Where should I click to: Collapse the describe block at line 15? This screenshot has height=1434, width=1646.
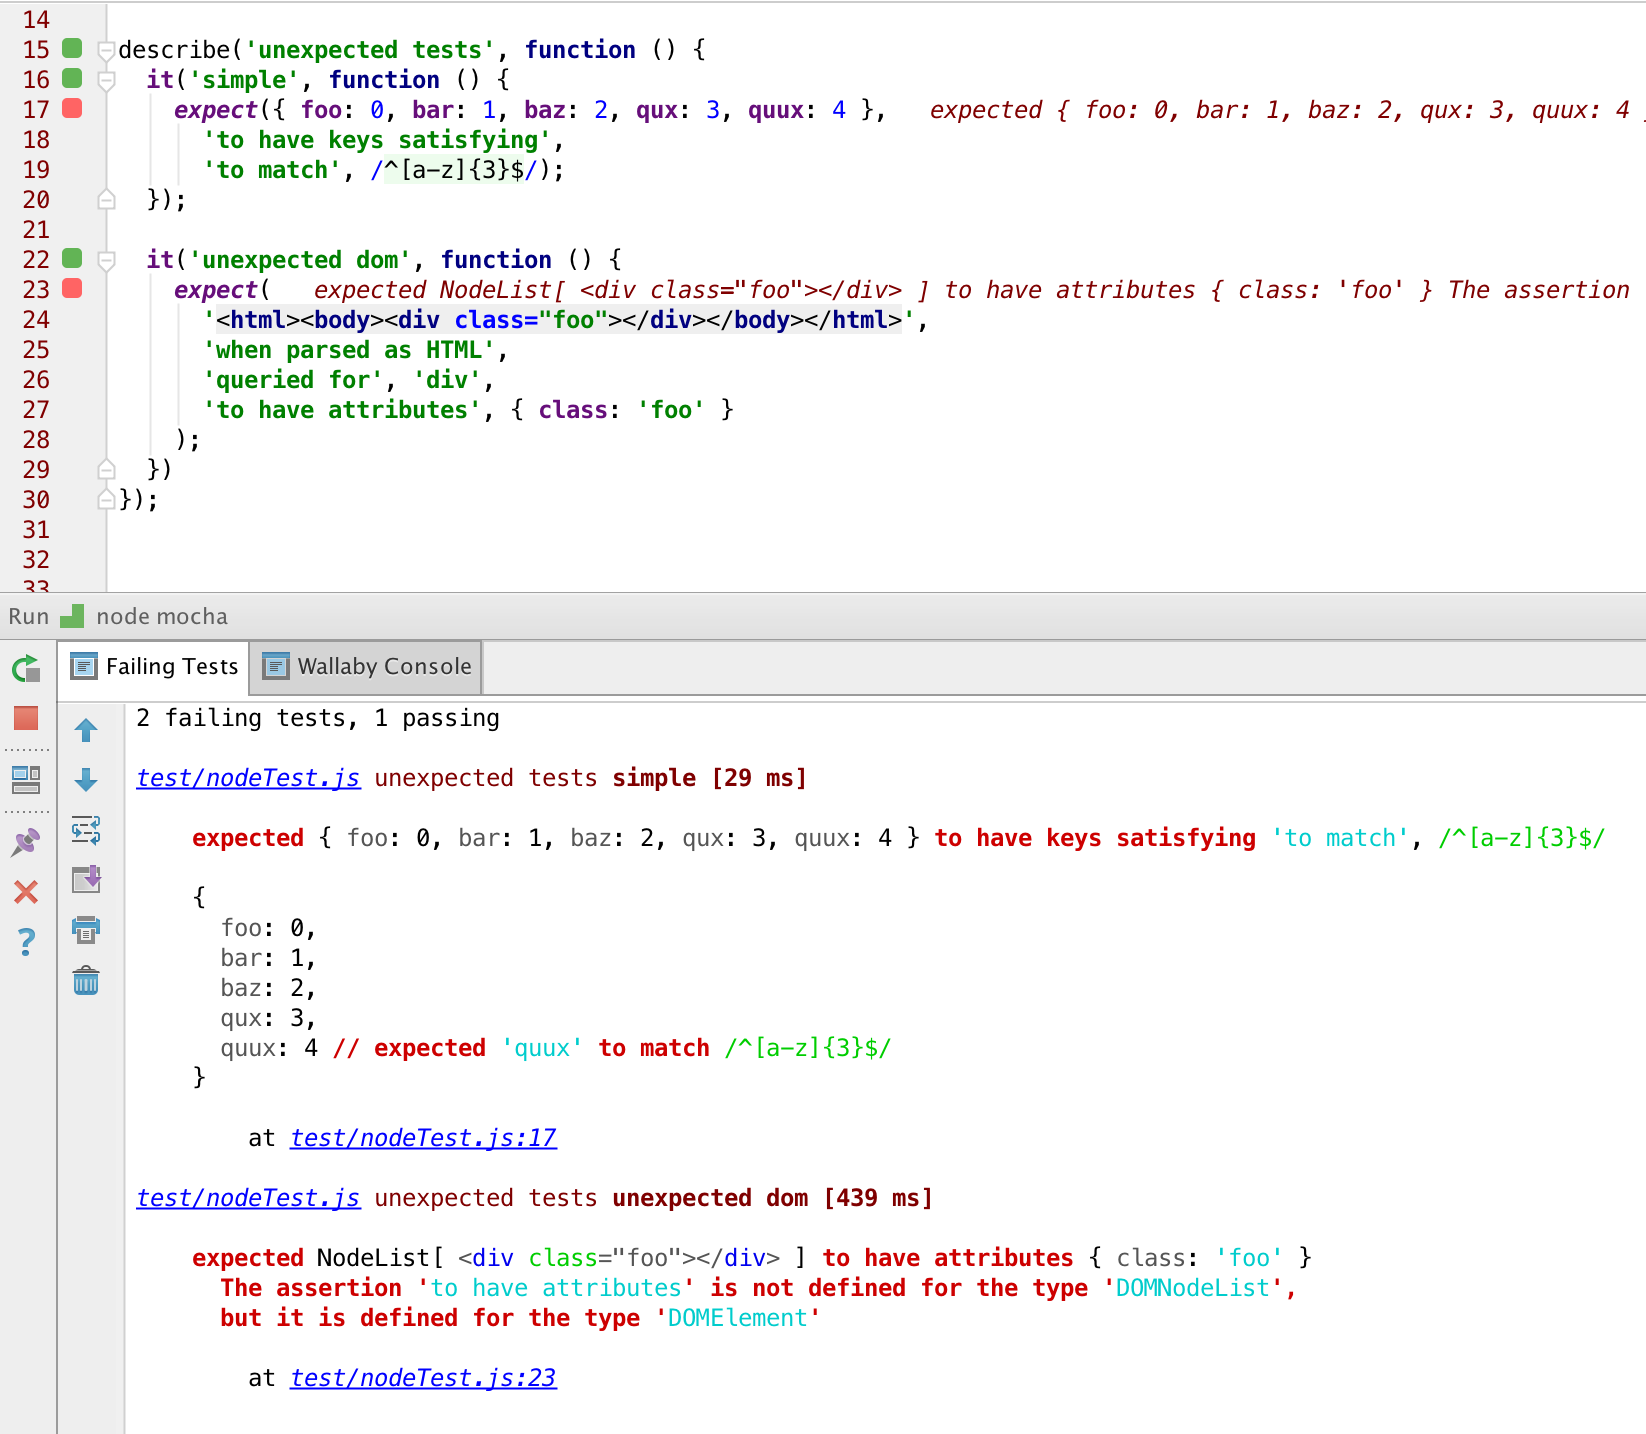[106, 50]
